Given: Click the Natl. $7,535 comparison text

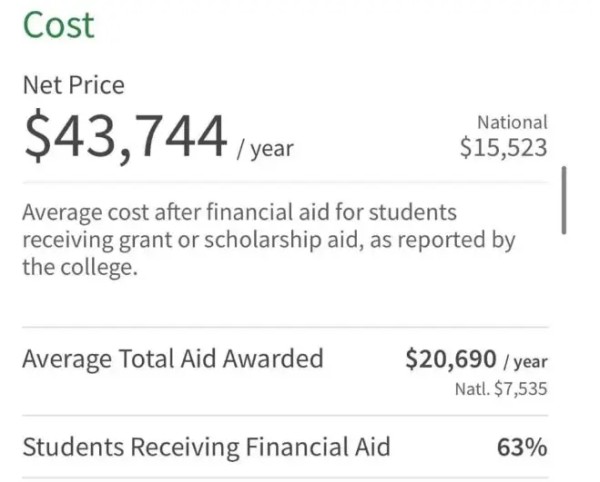Looking at the screenshot, I should (501, 389).
